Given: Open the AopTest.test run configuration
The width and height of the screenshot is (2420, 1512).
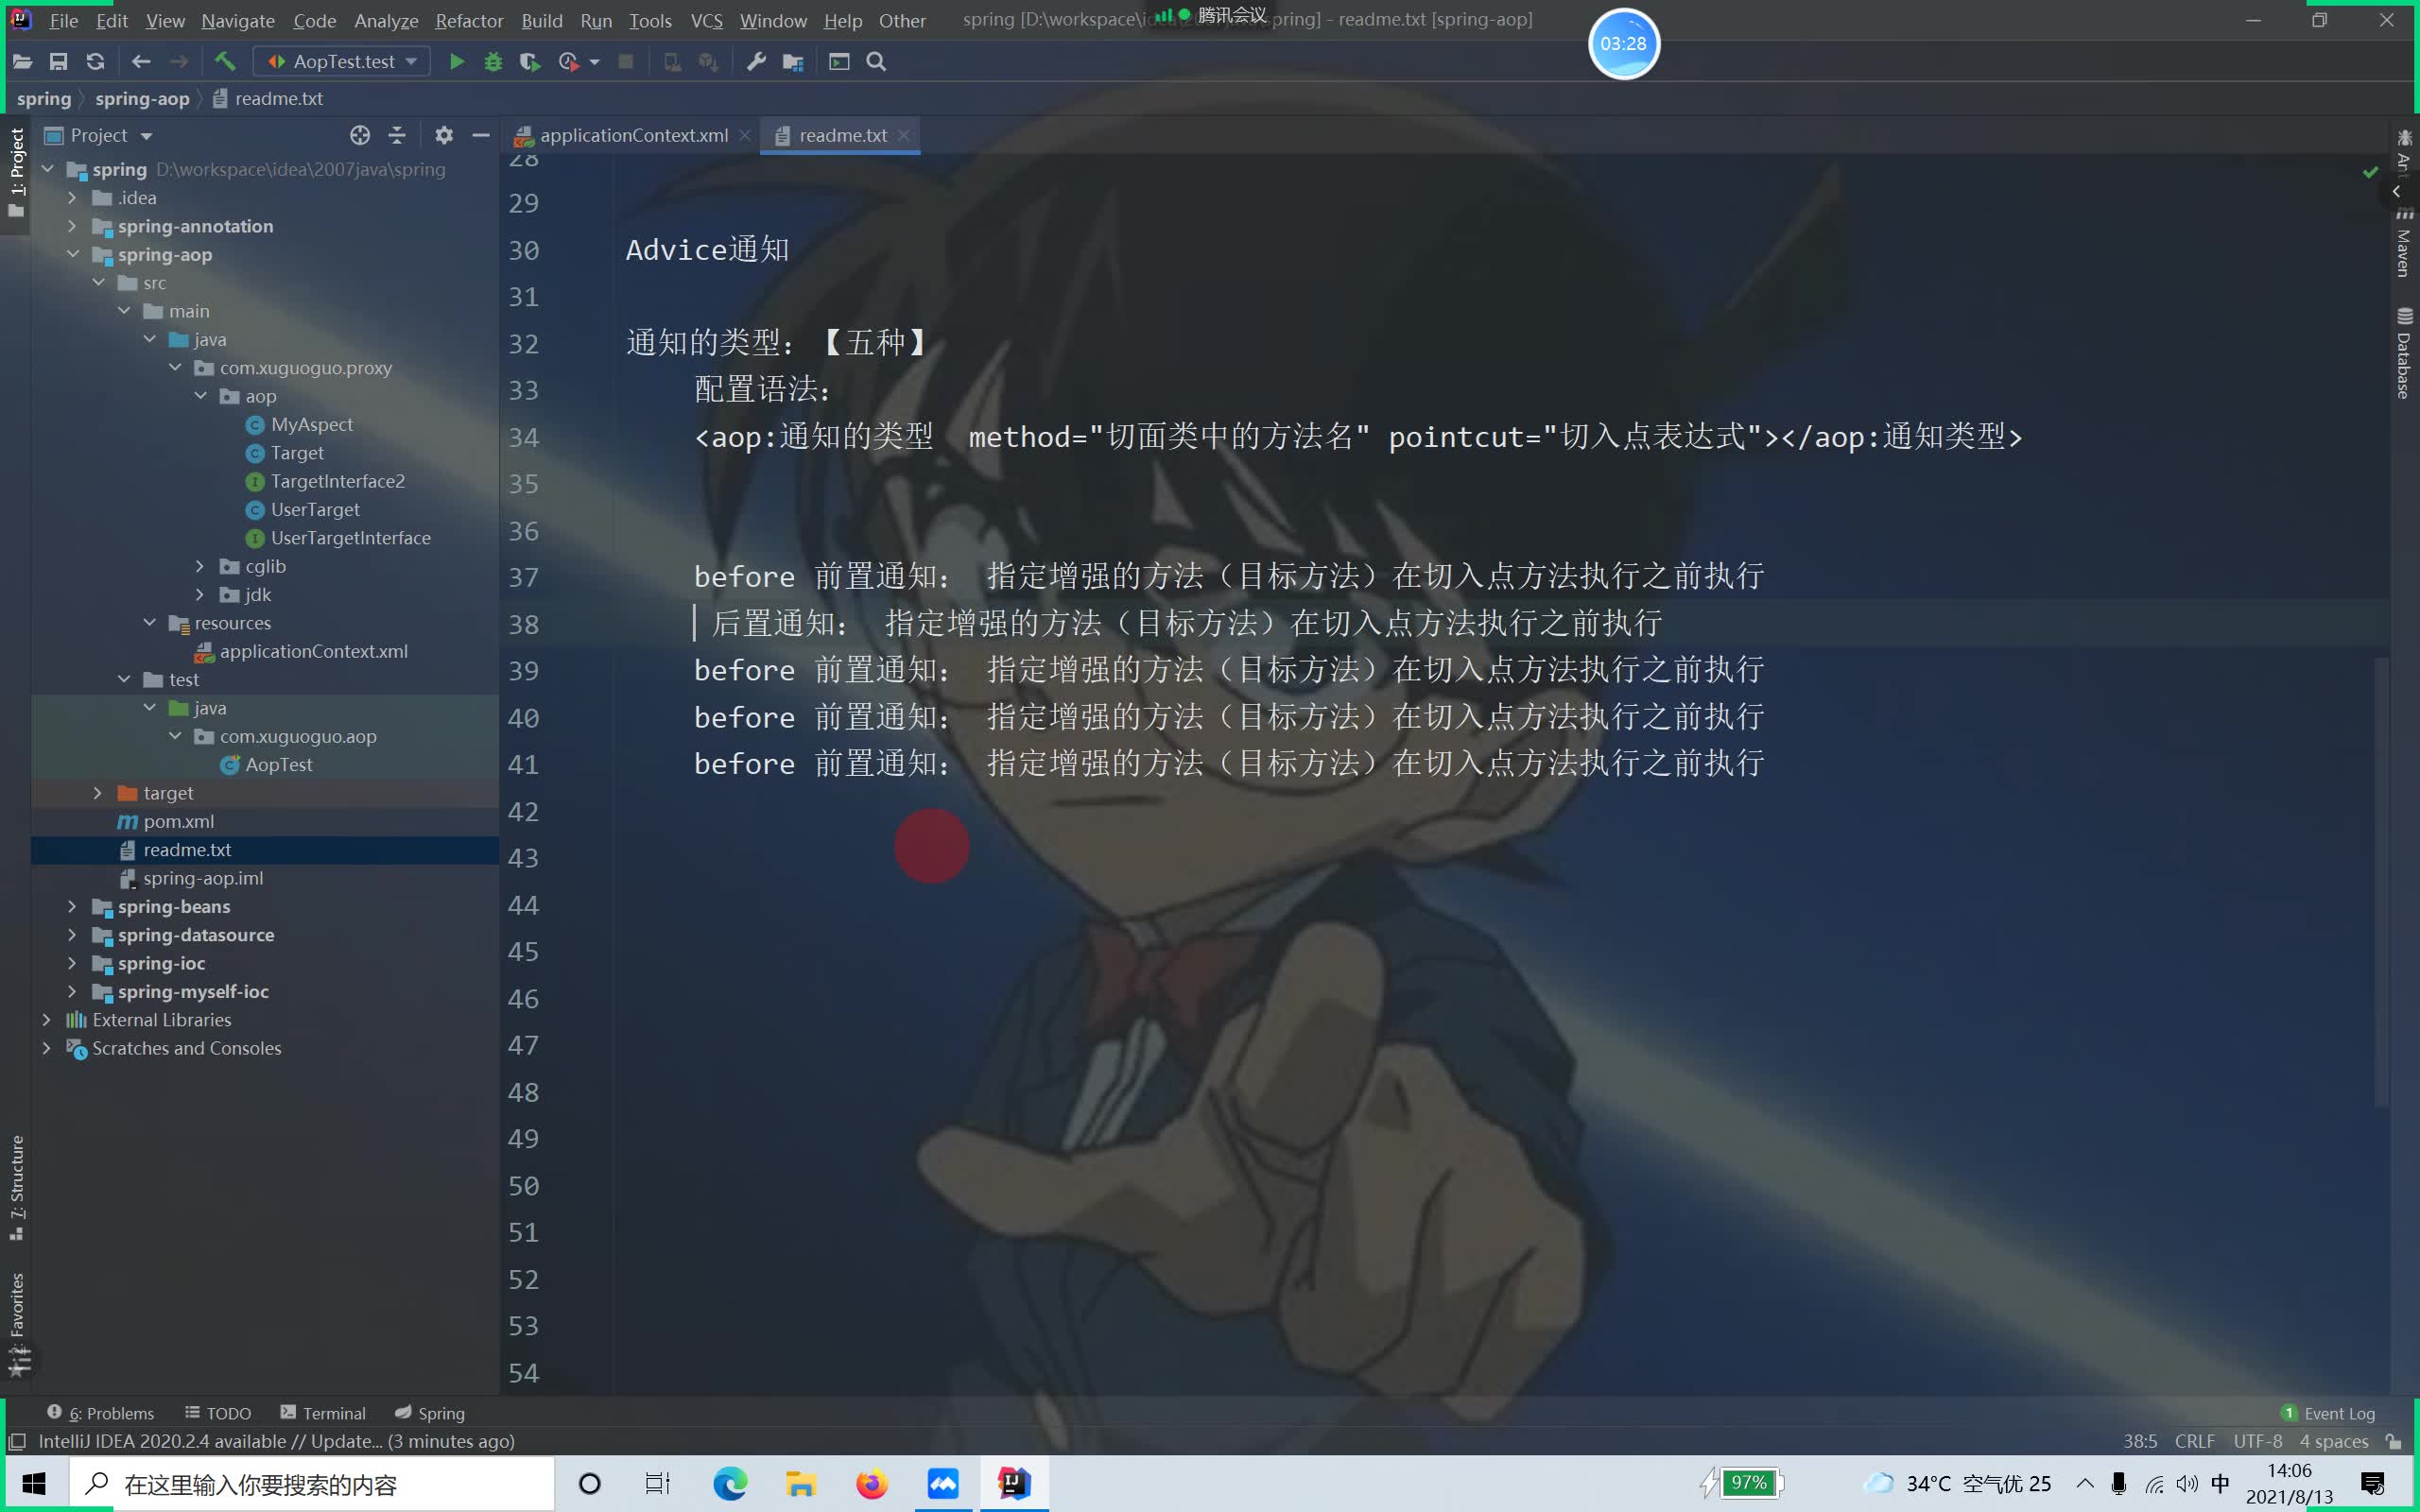Looking at the screenshot, I should tap(341, 61).
